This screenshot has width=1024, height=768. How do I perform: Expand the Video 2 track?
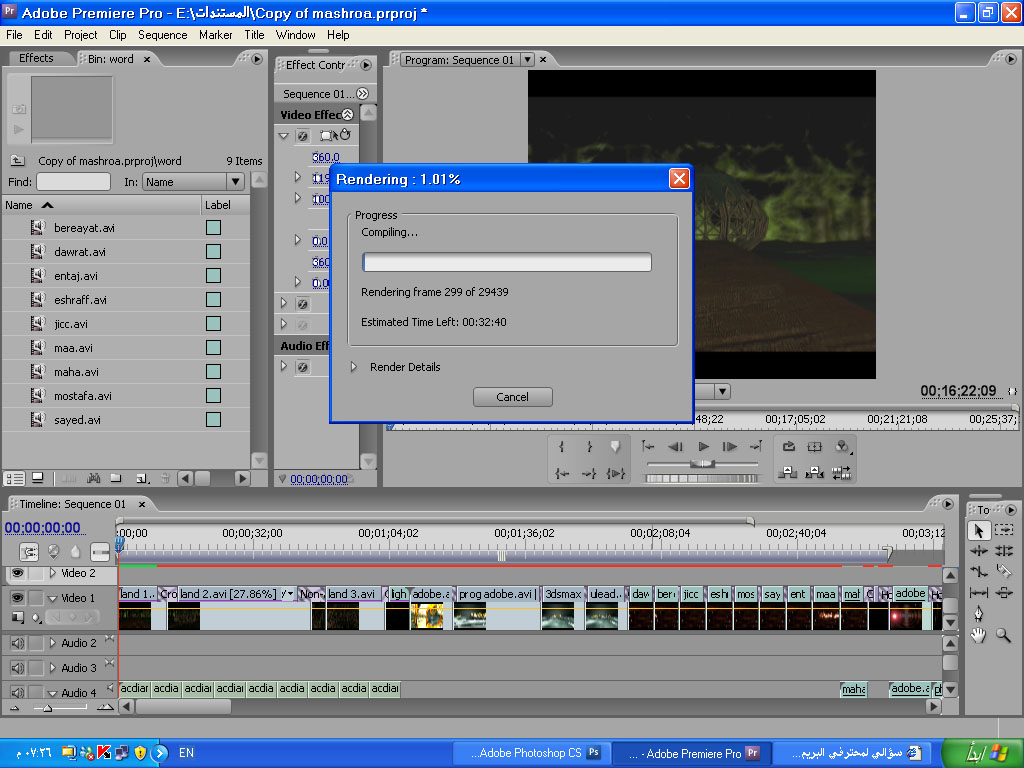(x=53, y=573)
